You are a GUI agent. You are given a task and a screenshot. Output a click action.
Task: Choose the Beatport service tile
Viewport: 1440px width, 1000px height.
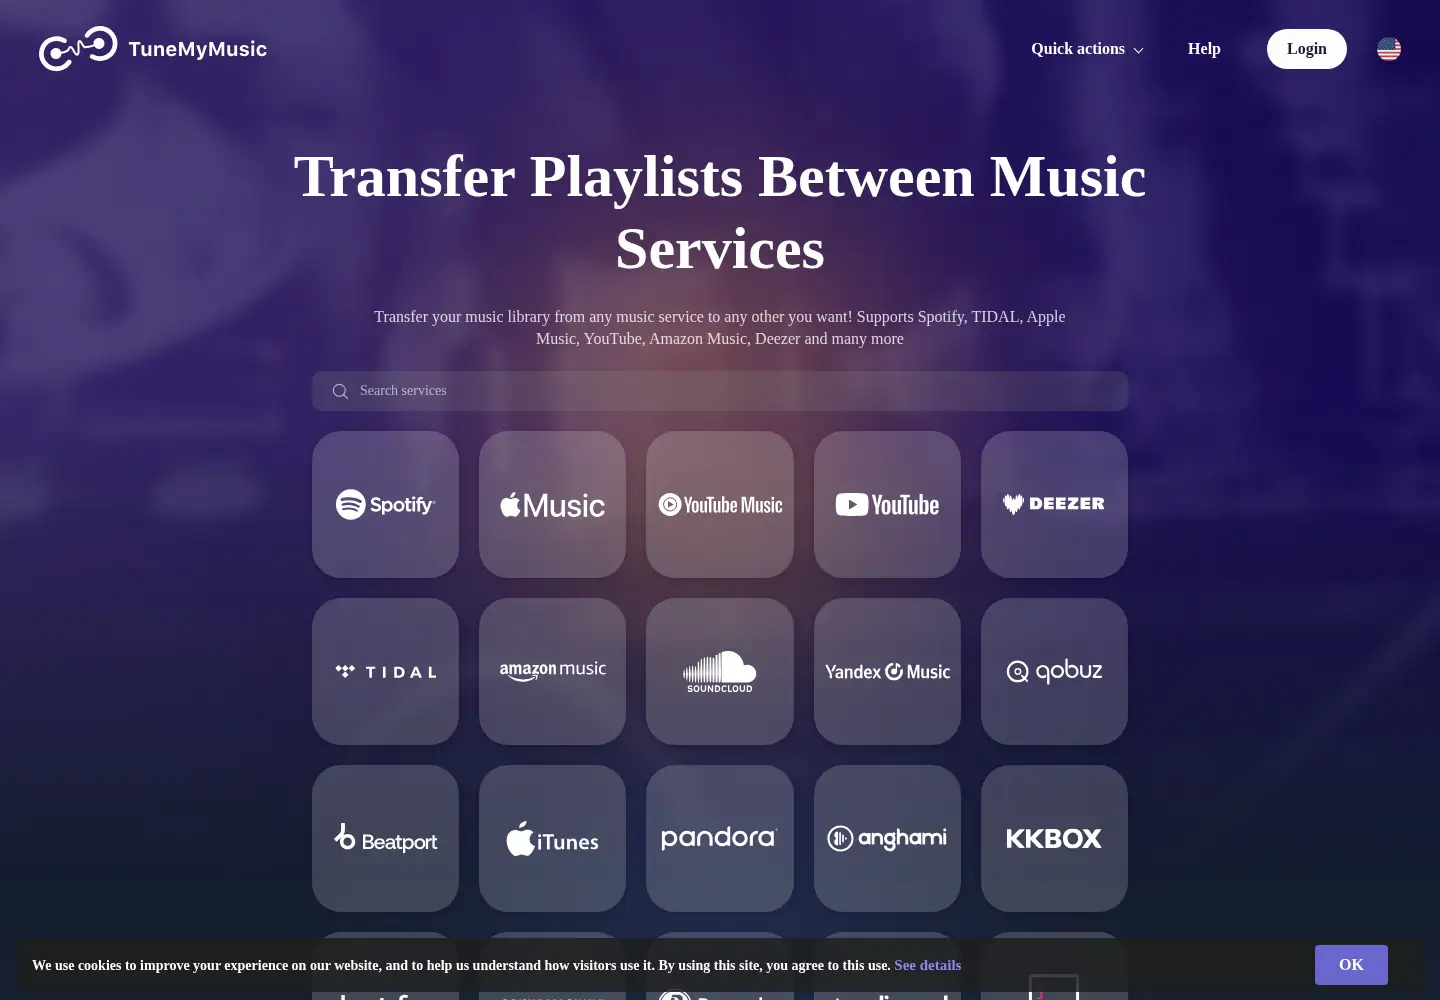click(385, 838)
